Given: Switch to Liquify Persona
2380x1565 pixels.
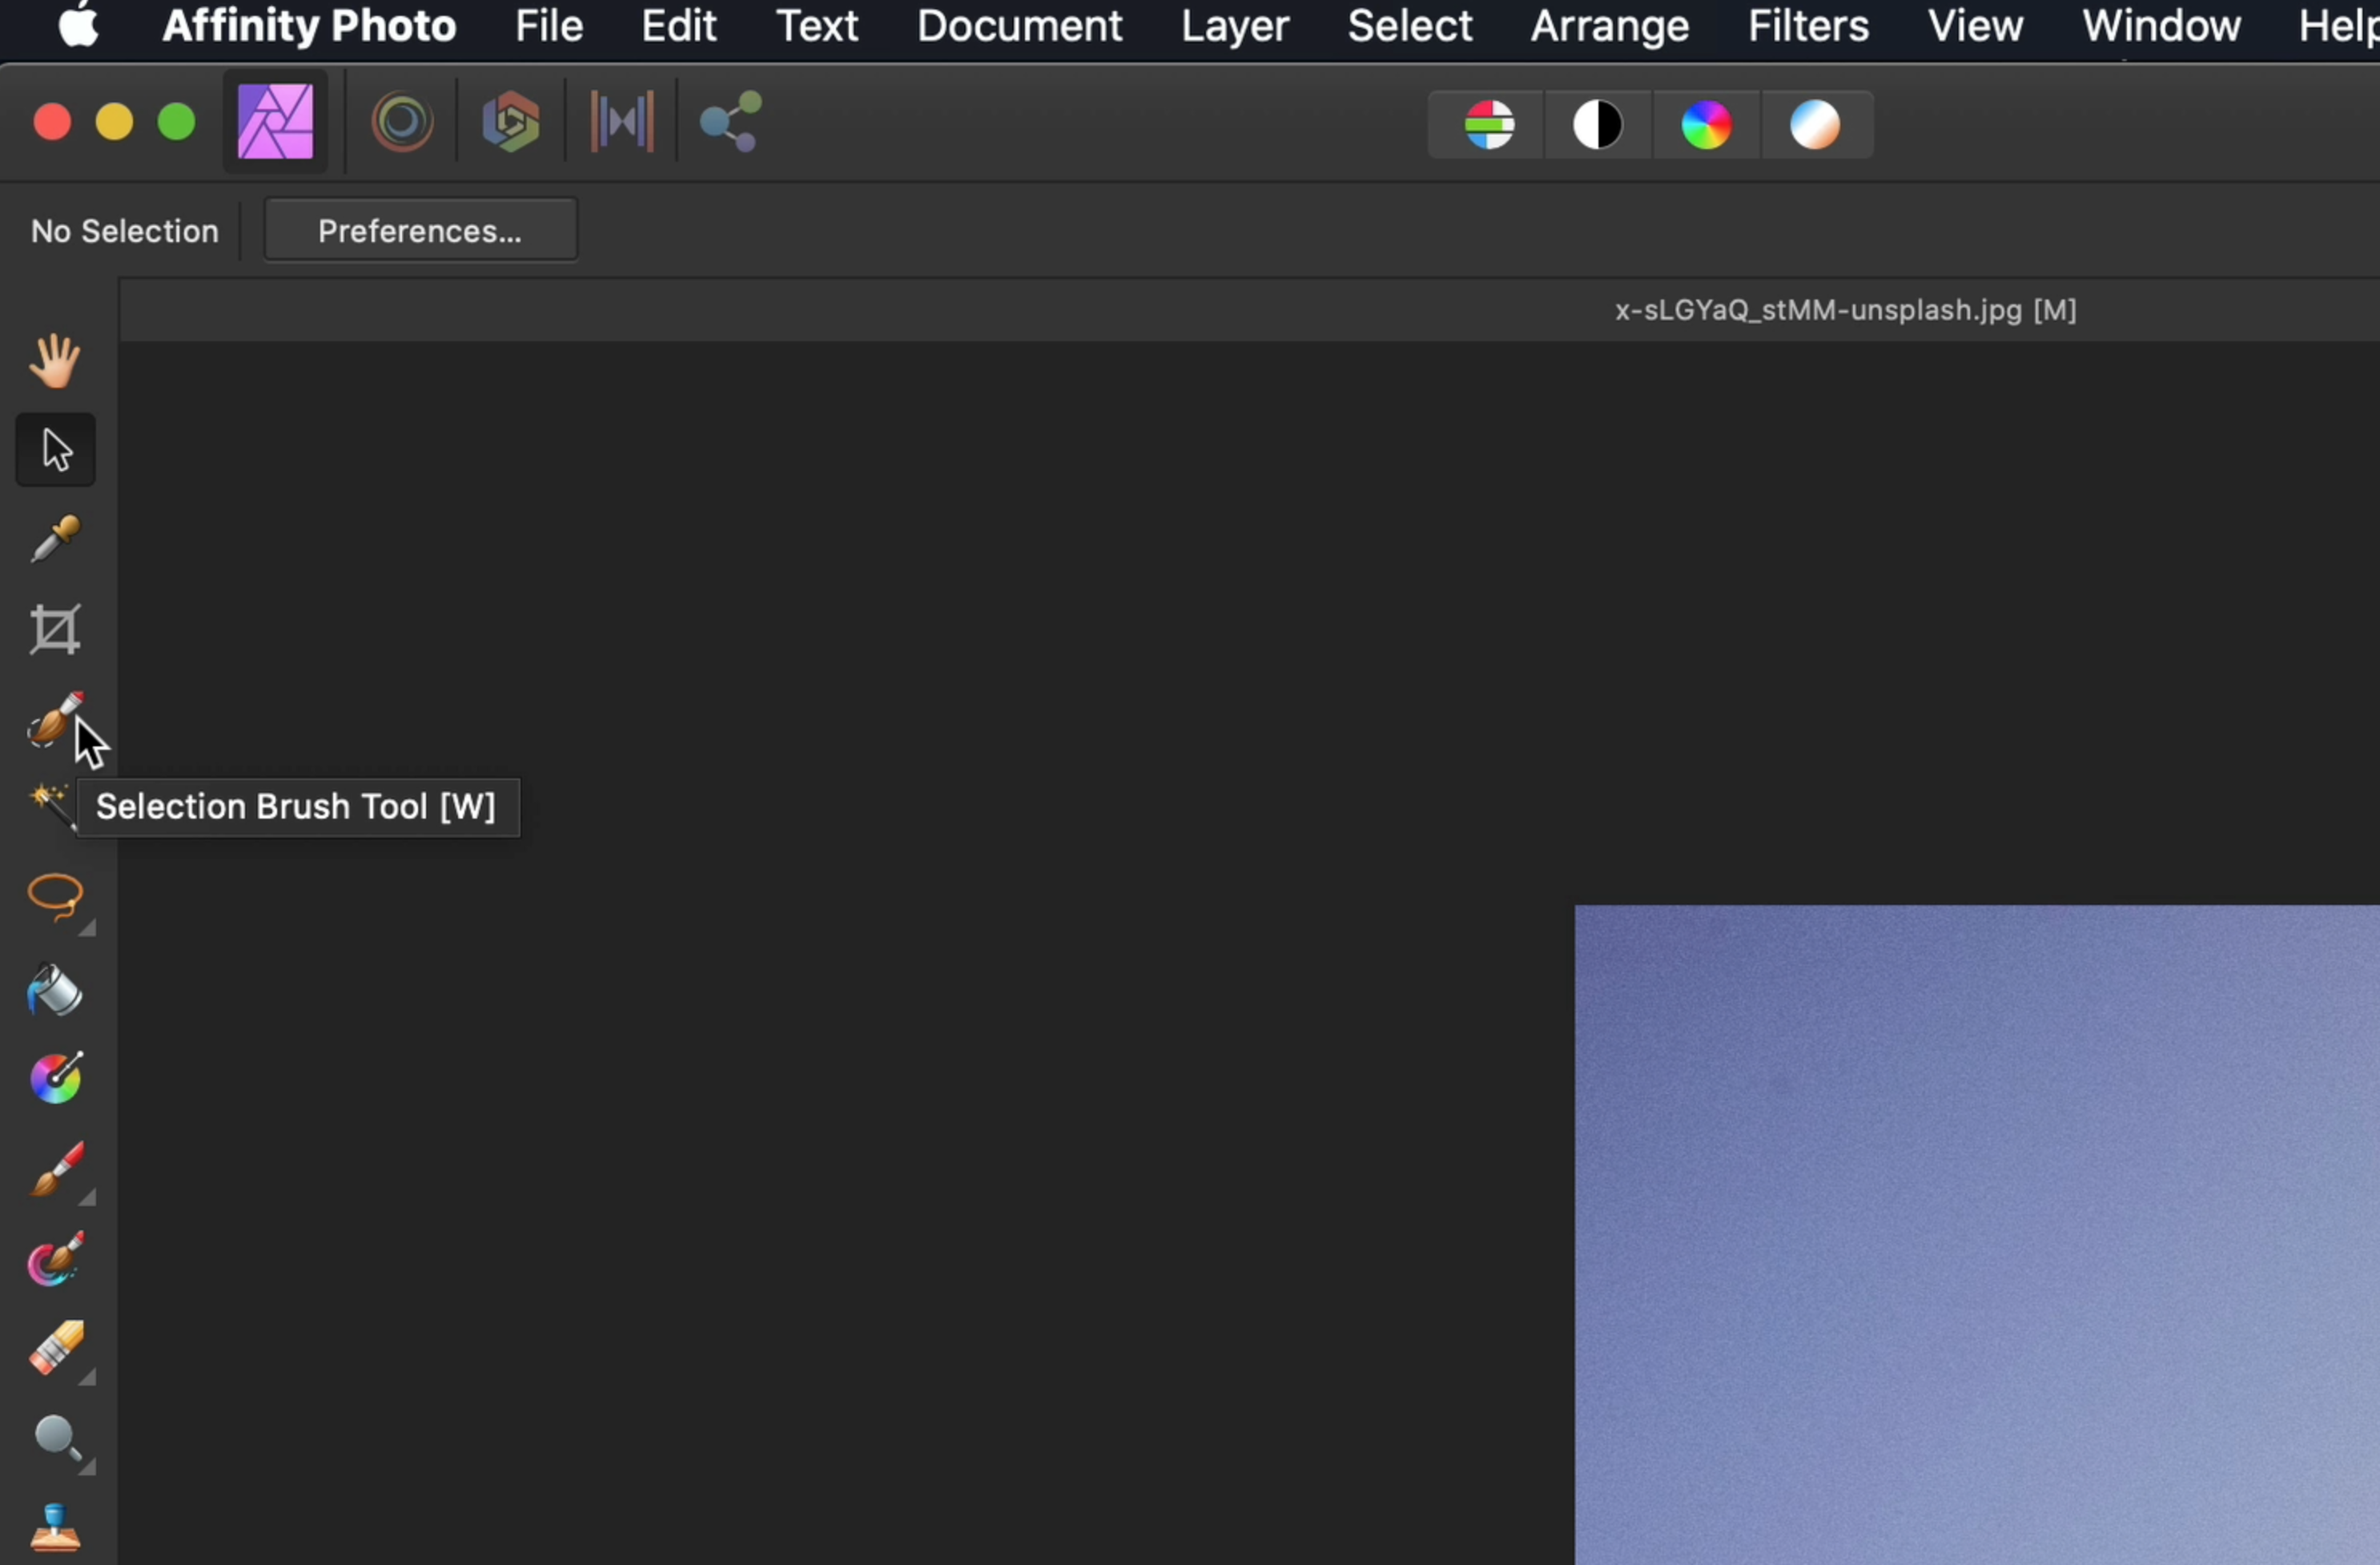Looking at the screenshot, I should (x=402, y=122).
